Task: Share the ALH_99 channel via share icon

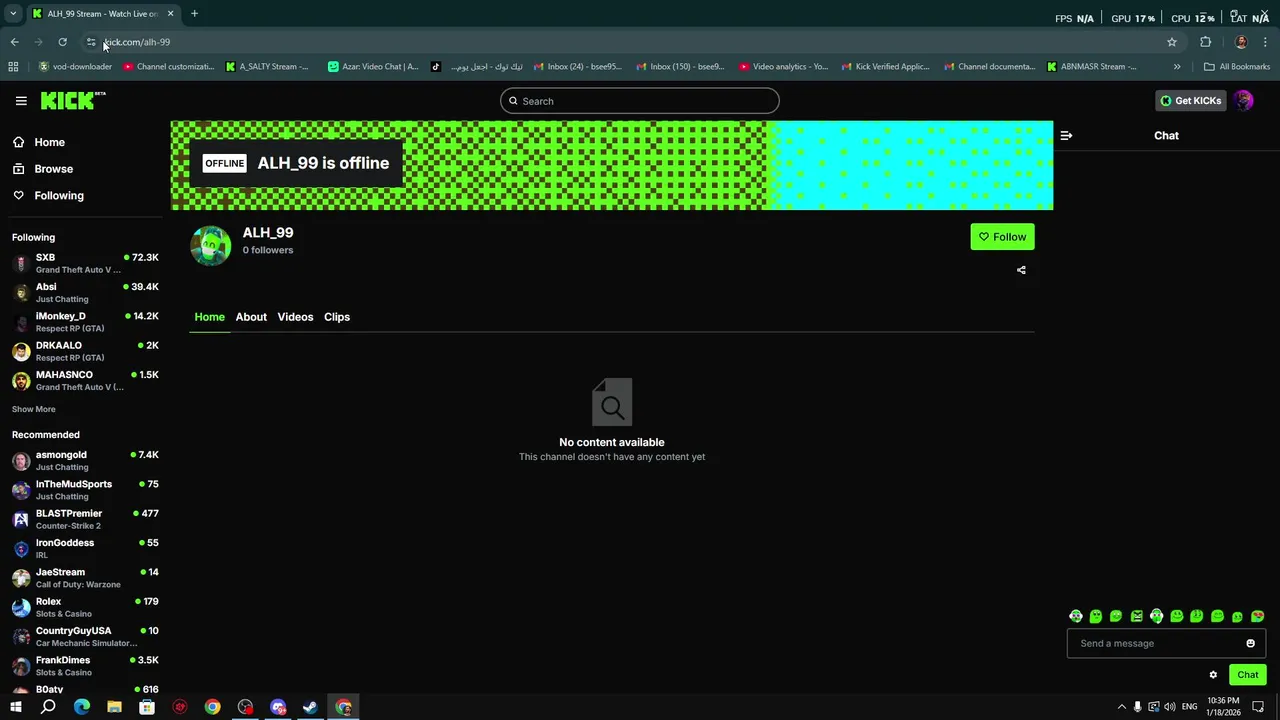Action: (x=1021, y=270)
